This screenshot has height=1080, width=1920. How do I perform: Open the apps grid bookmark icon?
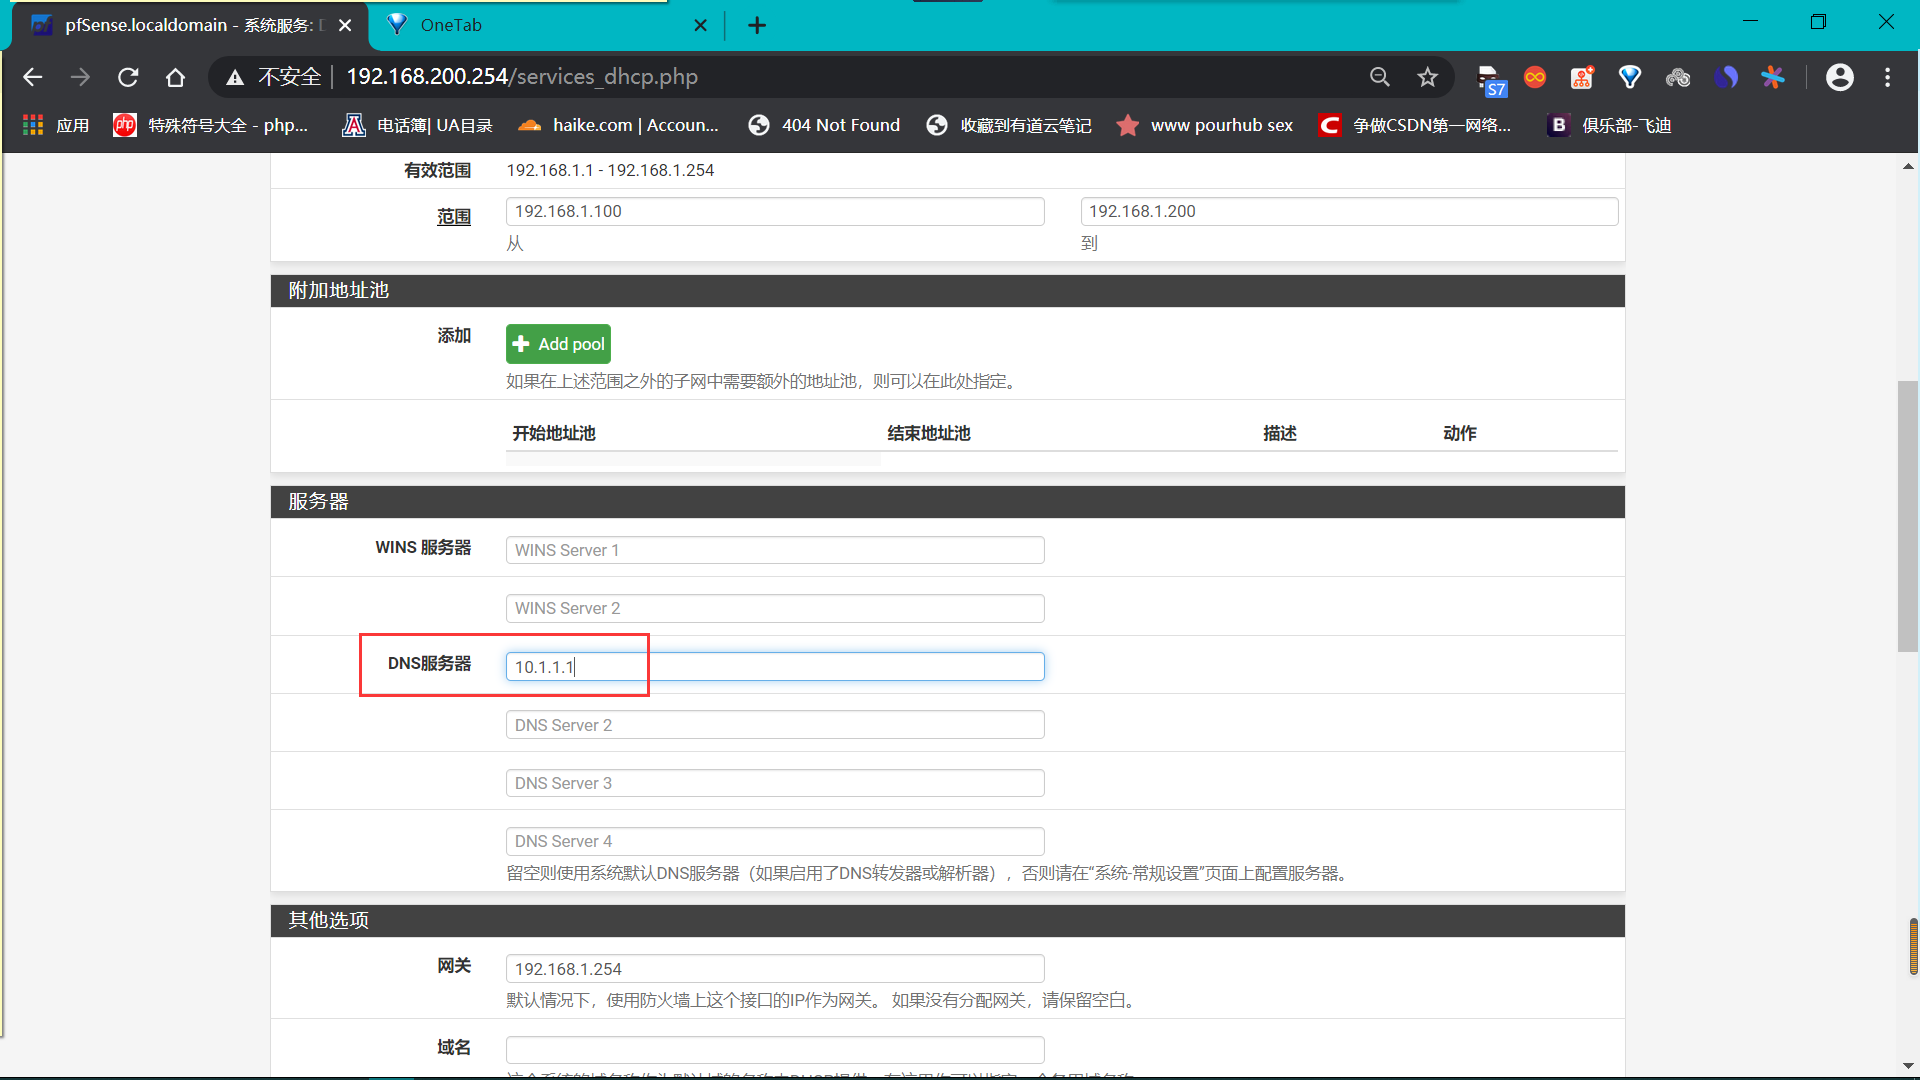(x=33, y=125)
